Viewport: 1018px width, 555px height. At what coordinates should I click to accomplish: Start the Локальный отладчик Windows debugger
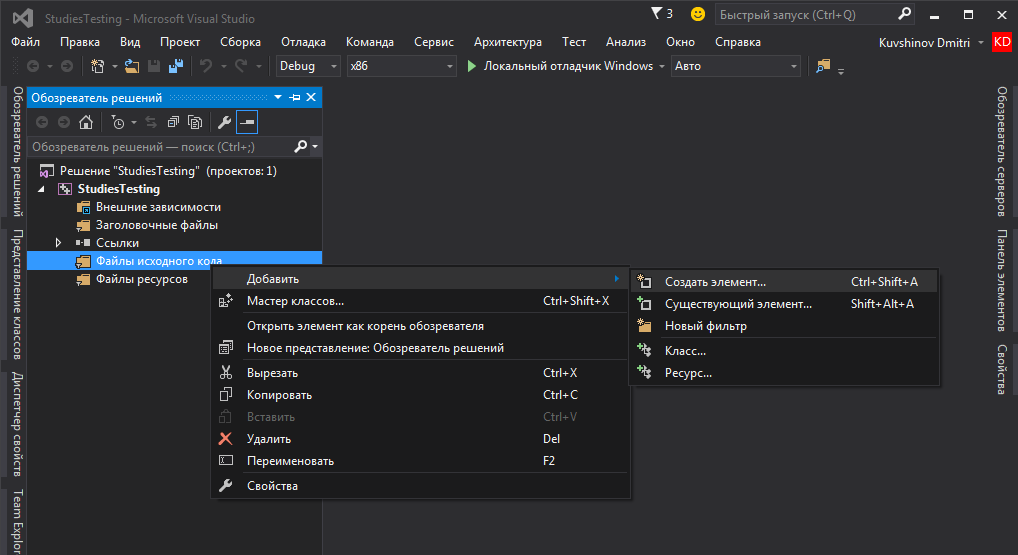[x=560, y=66]
